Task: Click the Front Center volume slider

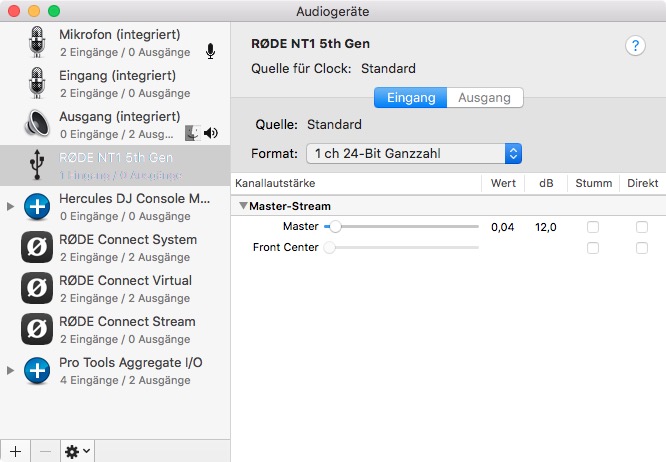Action: [x=401, y=247]
